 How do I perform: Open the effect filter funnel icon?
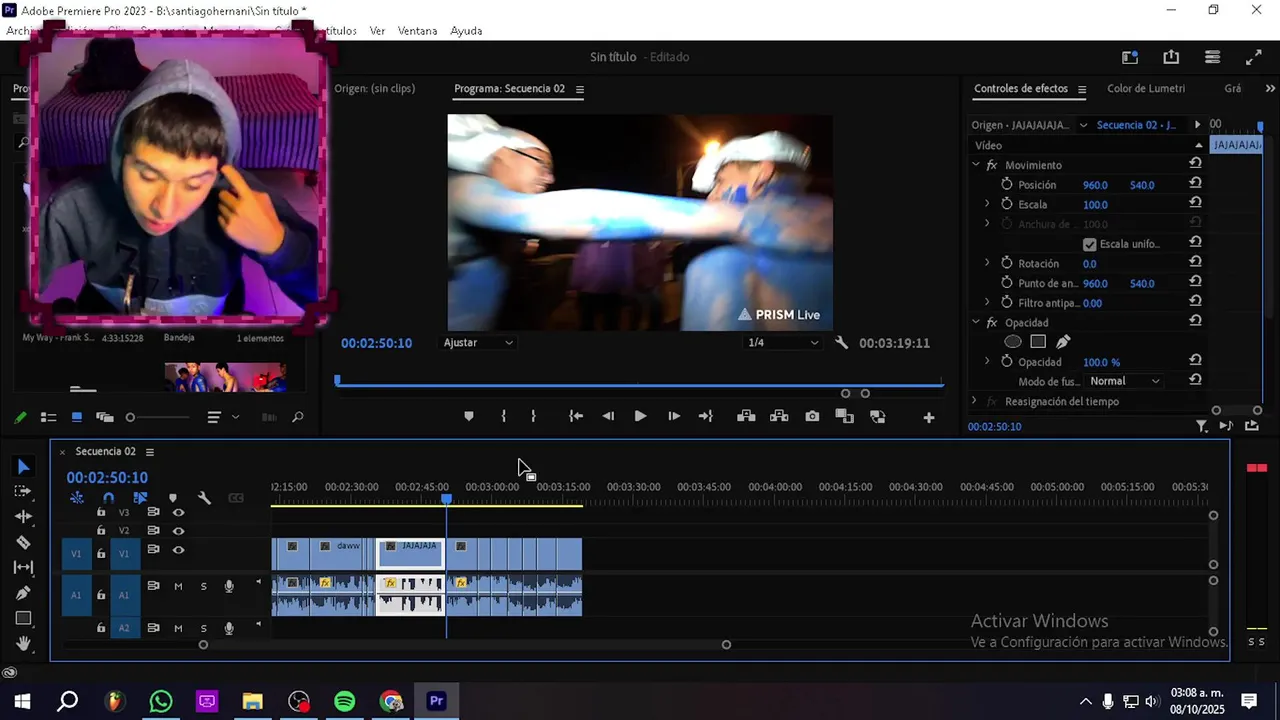[1202, 426]
